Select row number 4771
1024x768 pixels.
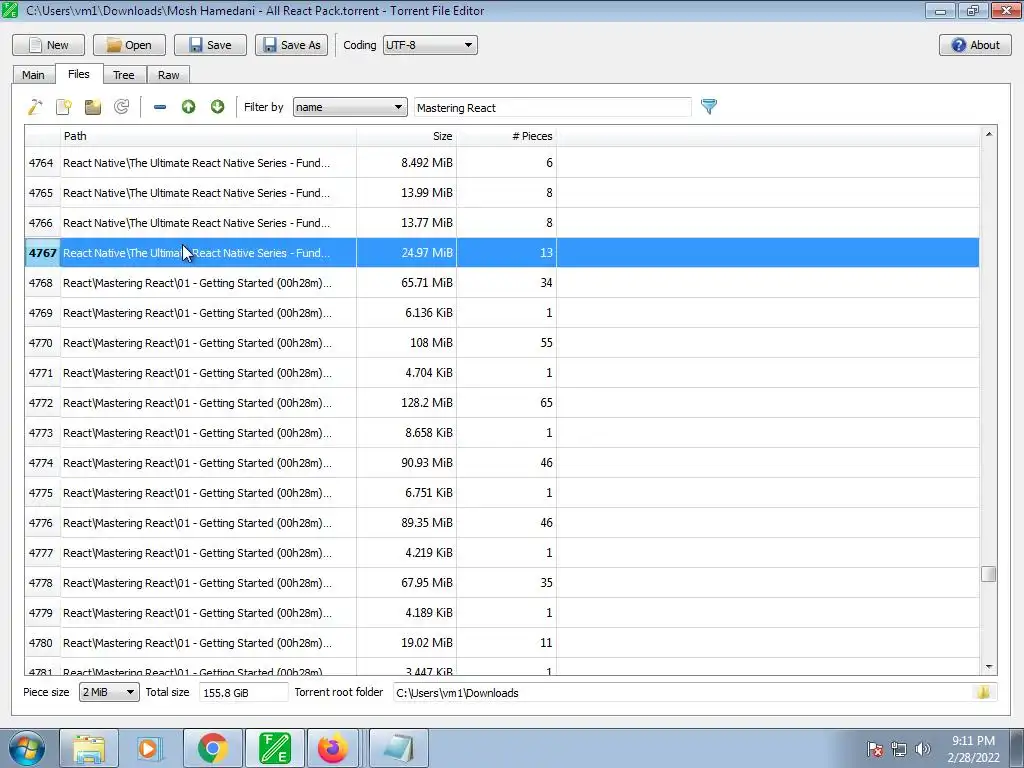pos(41,373)
